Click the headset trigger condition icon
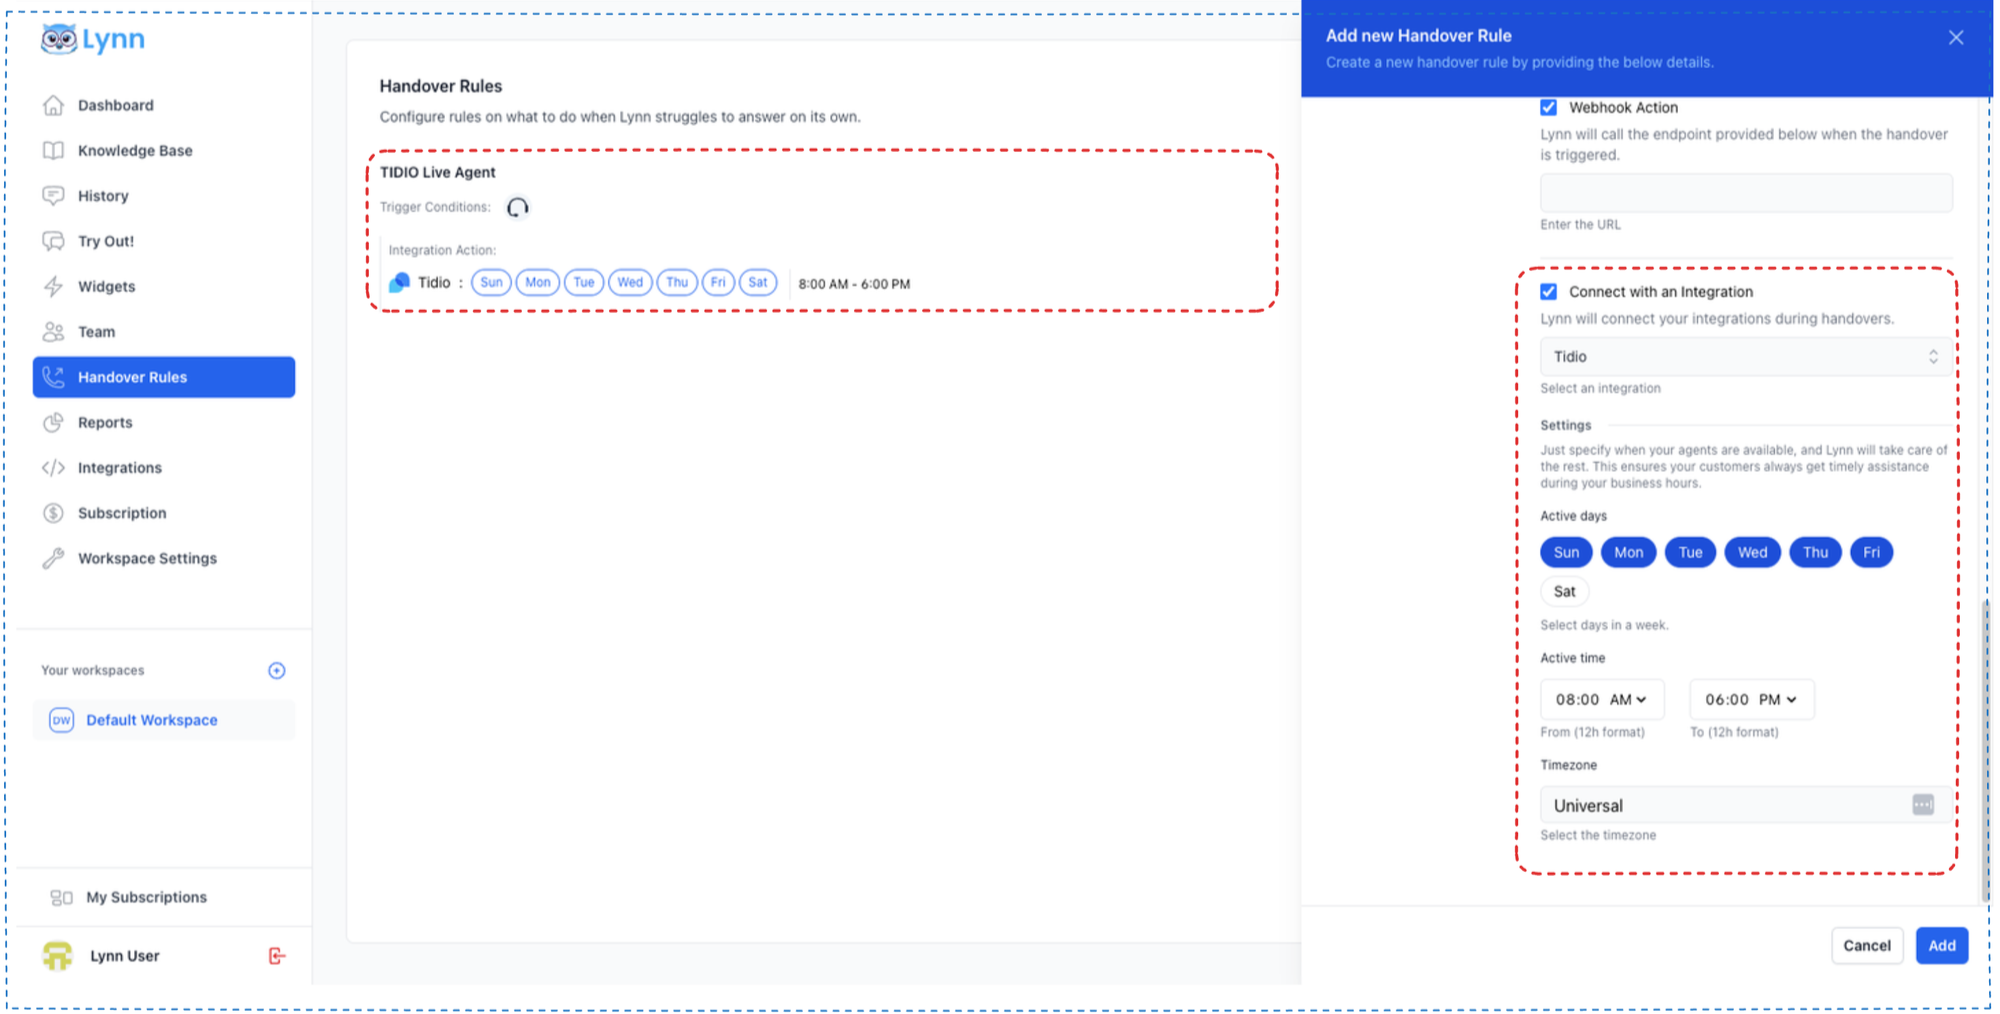Viewport: 2000px width, 1014px height. [x=517, y=207]
